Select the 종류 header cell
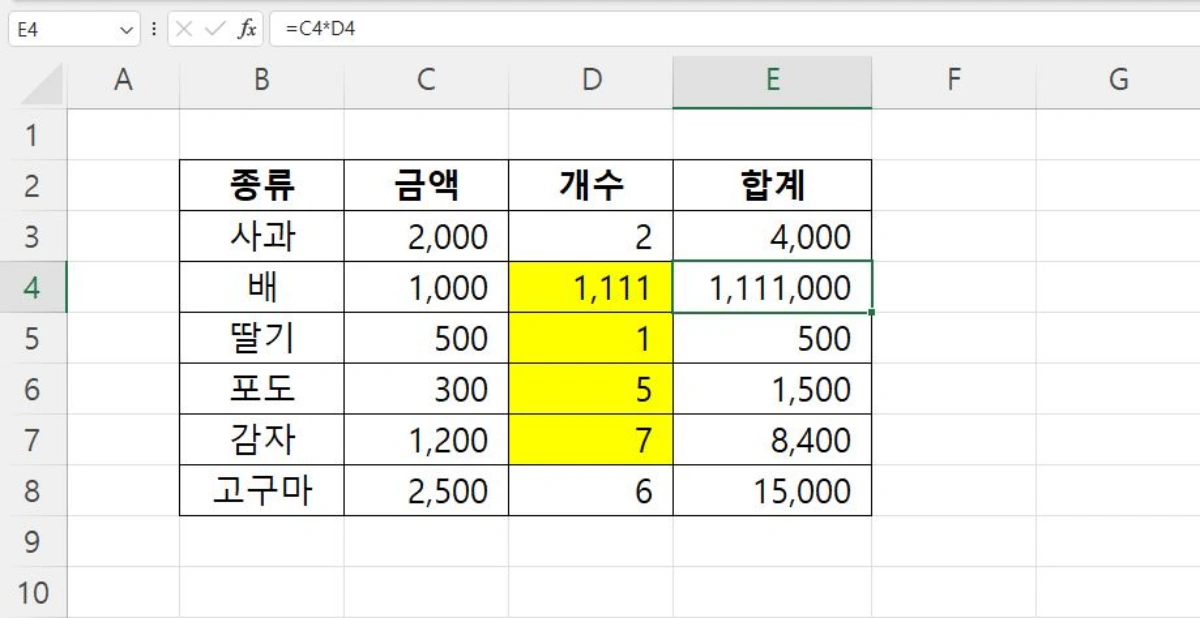This screenshot has height=618, width=1200. [x=260, y=184]
